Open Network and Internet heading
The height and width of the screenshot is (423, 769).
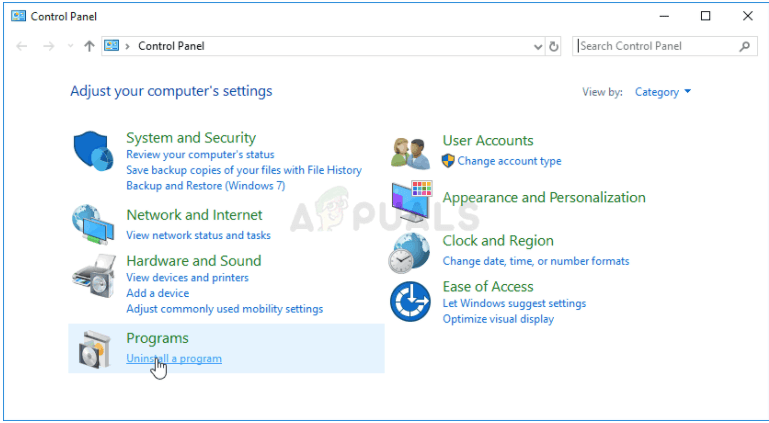point(194,215)
